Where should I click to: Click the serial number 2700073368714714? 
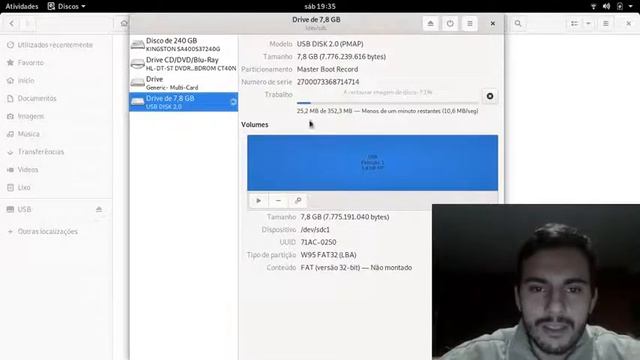[328, 82]
